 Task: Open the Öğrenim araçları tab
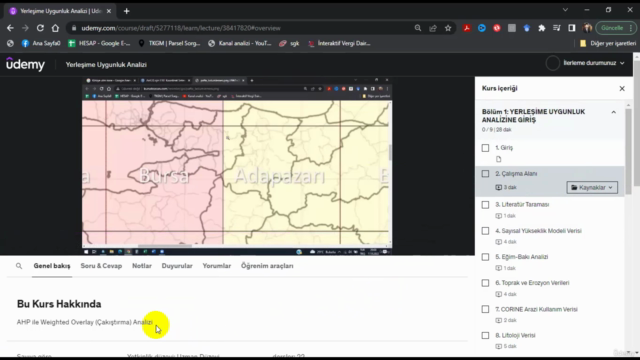(x=267, y=266)
